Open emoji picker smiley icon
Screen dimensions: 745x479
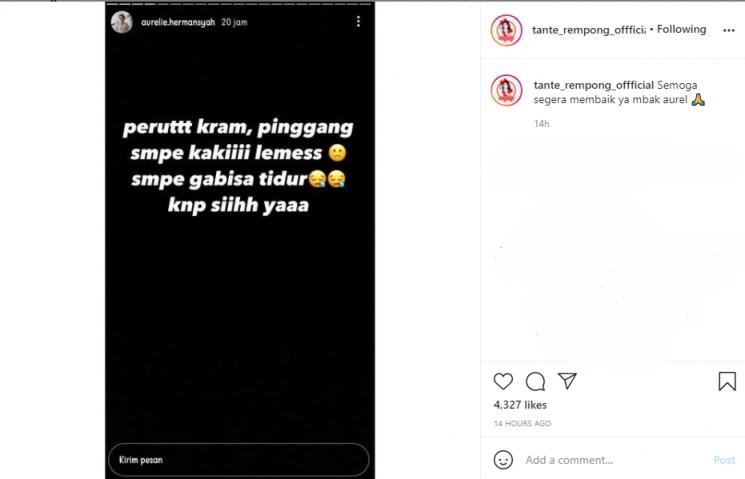pos(503,460)
